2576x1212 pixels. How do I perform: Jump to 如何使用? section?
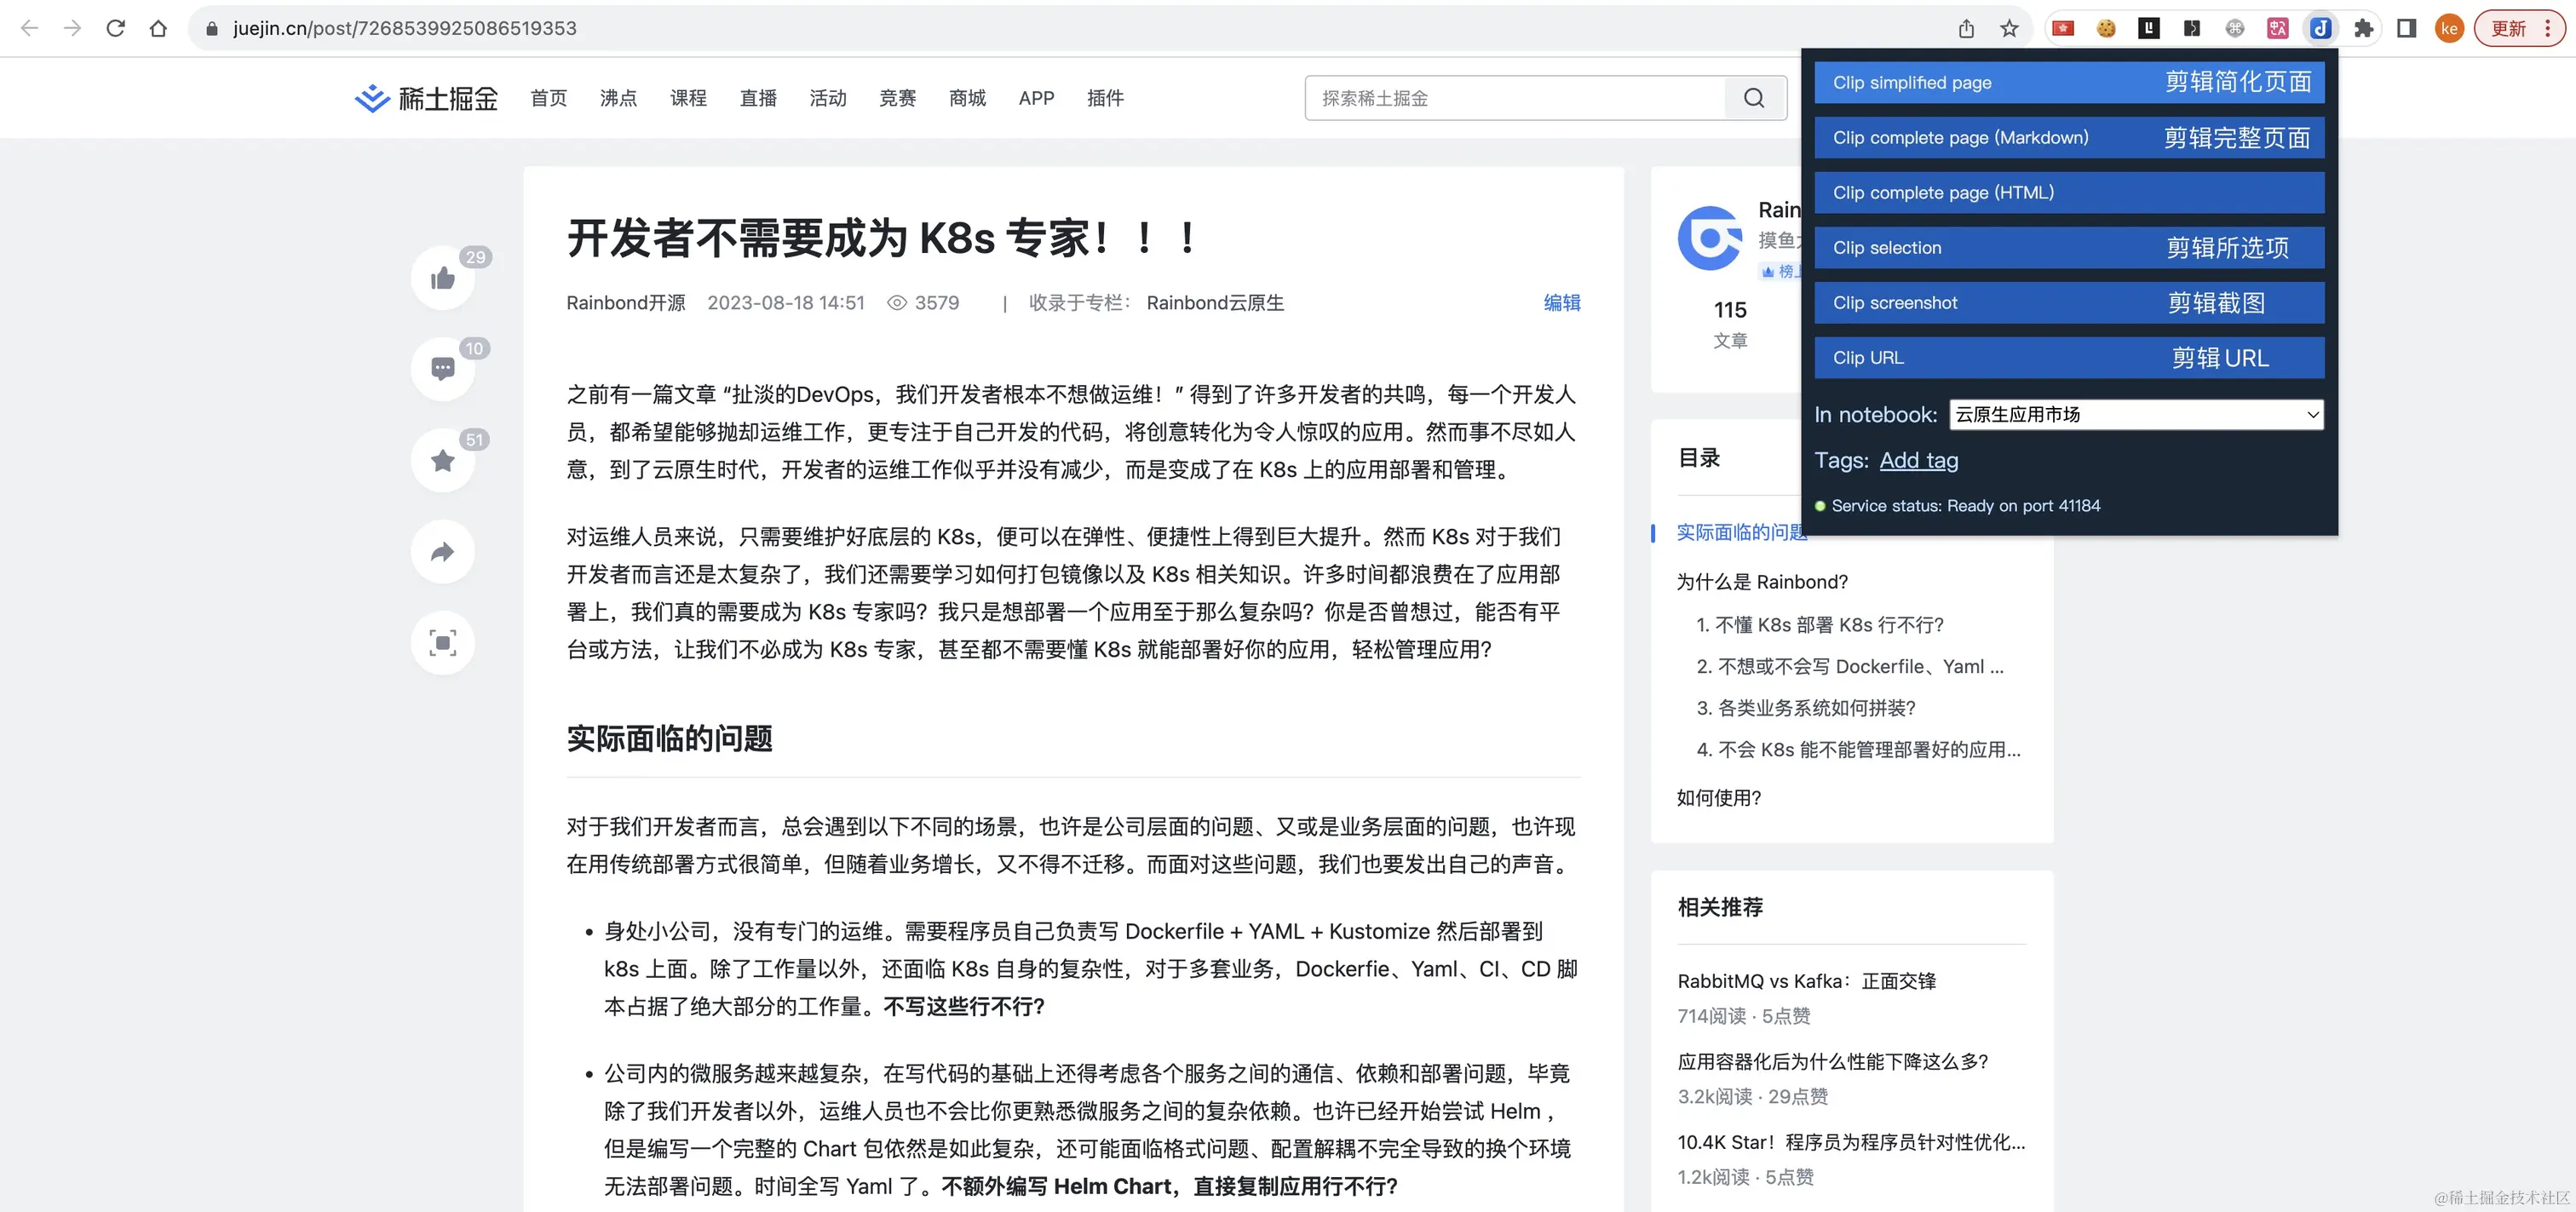[x=1719, y=798]
